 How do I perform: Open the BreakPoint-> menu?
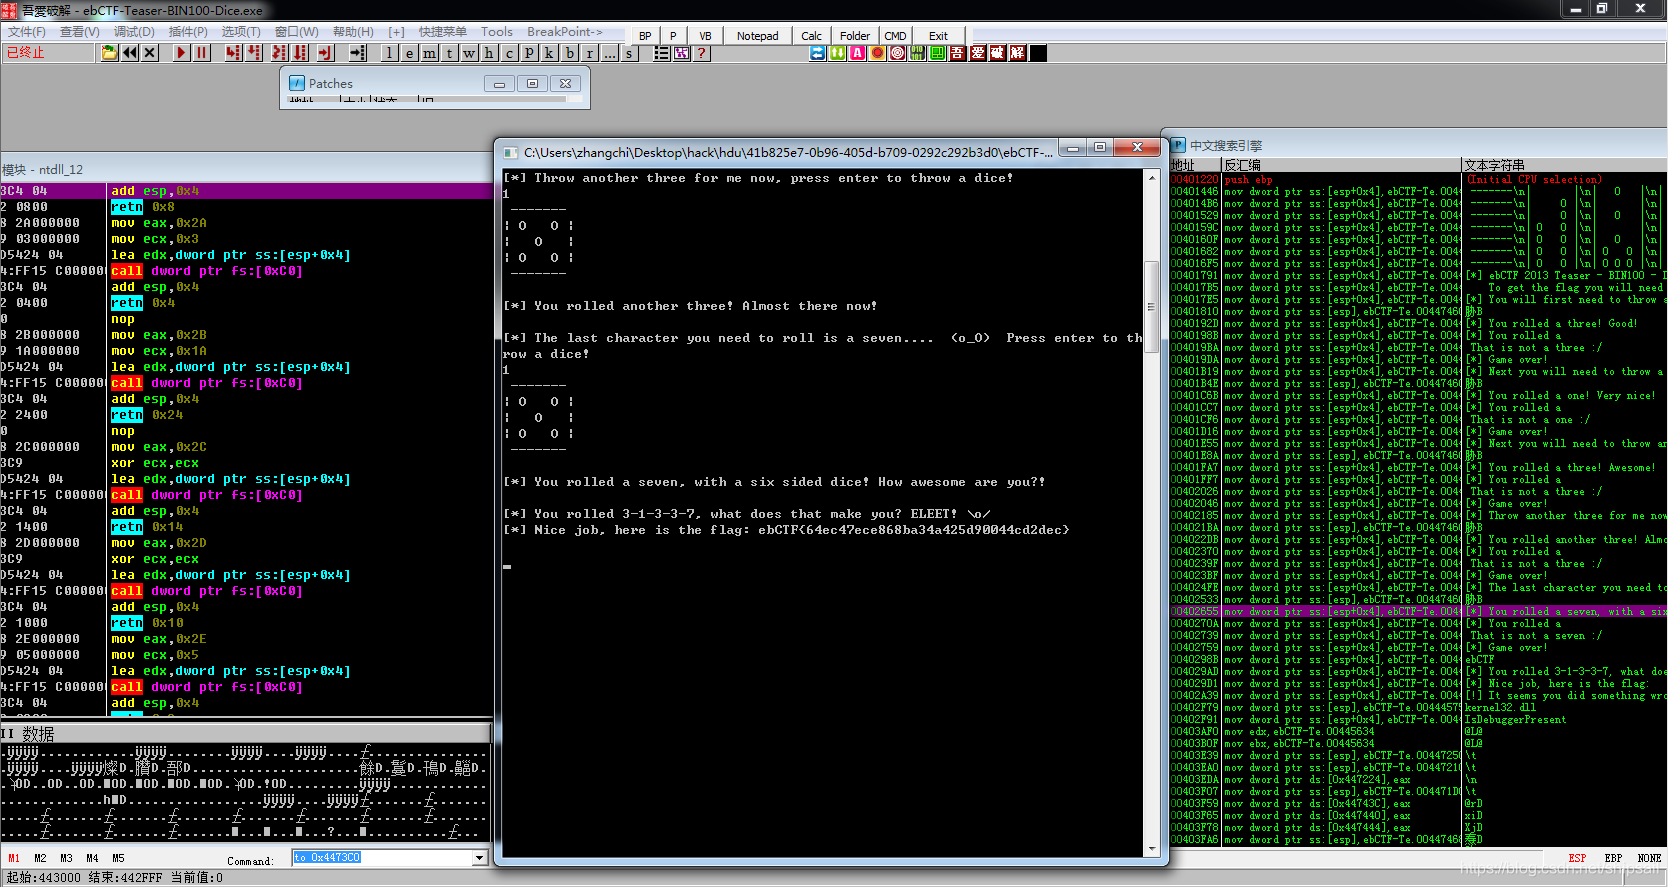point(565,32)
